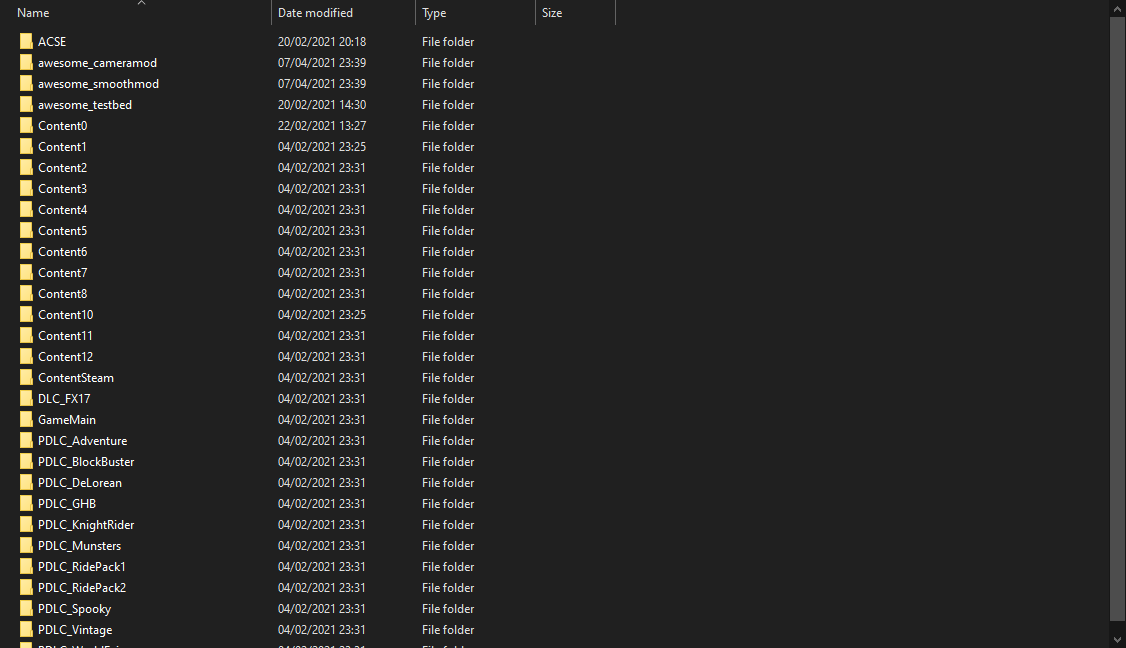Image resolution: width=1126 pixels, height=648 pixels.
Task: Click the scroll up arrow
Action: point(1117,8)
